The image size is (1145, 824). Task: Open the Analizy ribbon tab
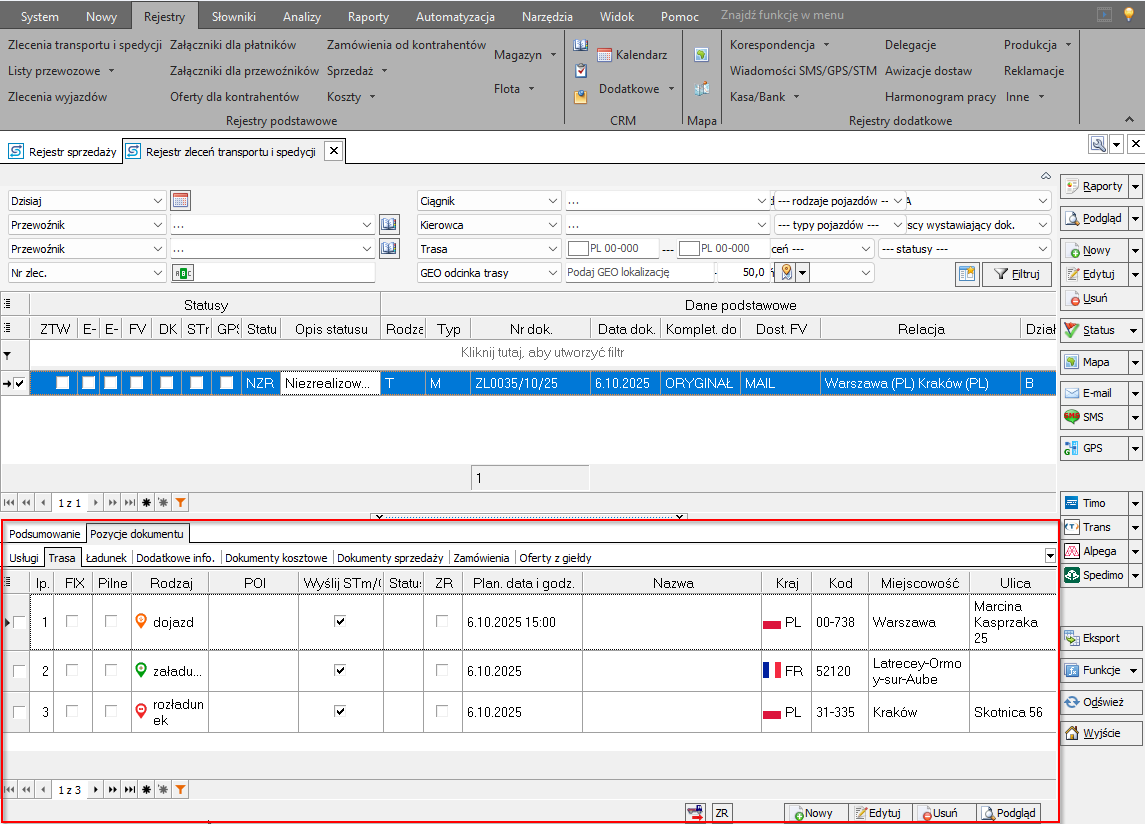coord(301,16)
